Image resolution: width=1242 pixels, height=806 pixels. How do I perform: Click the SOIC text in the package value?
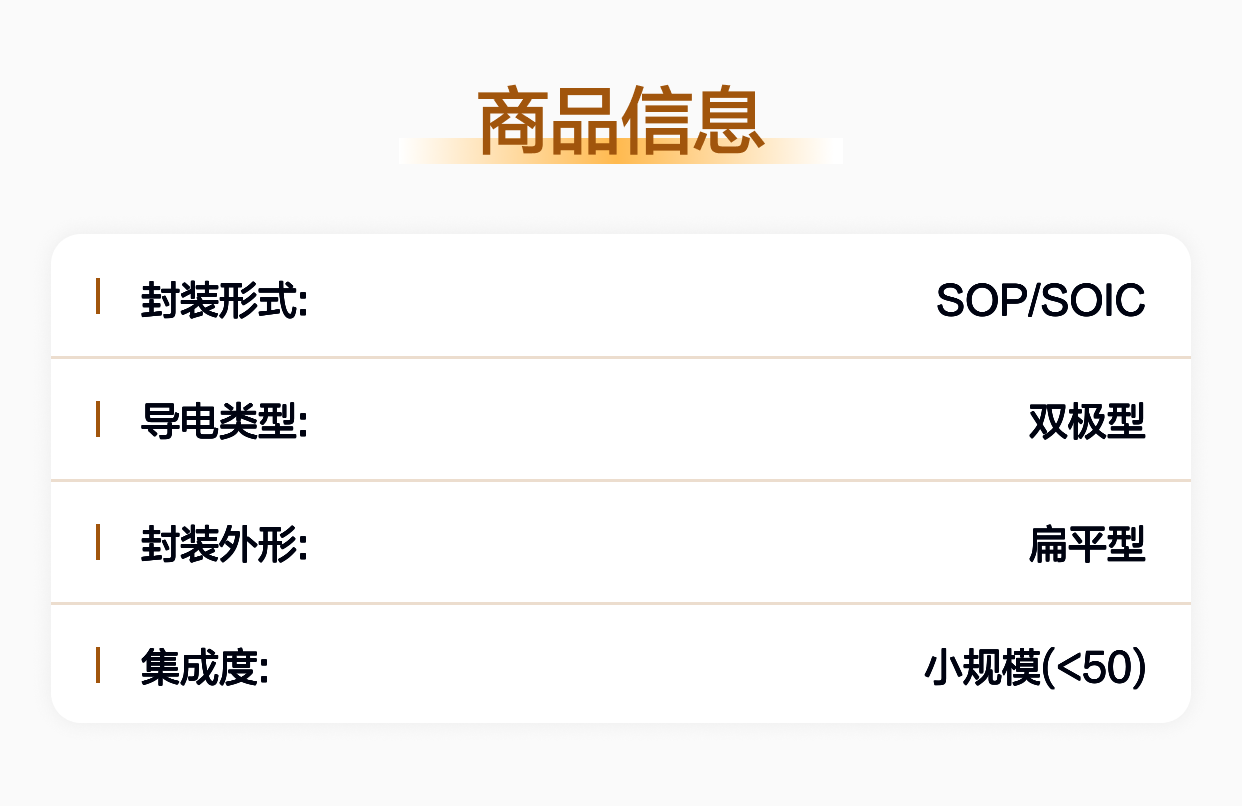pos(1093,300)
